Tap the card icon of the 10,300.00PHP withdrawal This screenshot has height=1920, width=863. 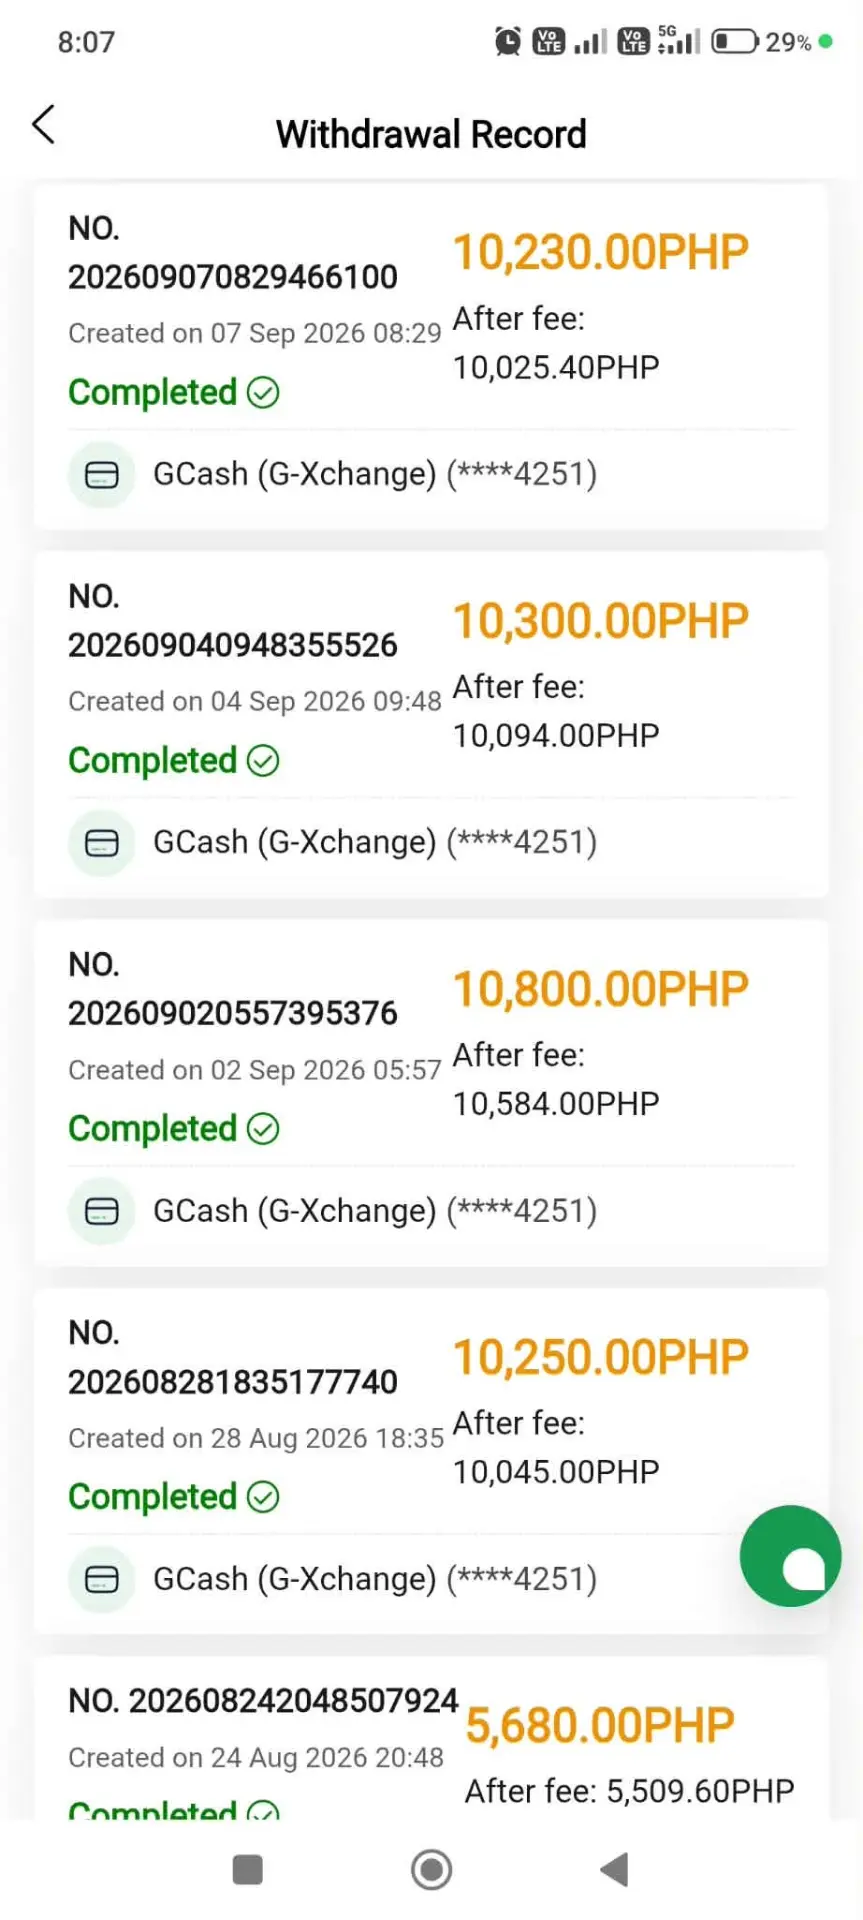point(102,843)
